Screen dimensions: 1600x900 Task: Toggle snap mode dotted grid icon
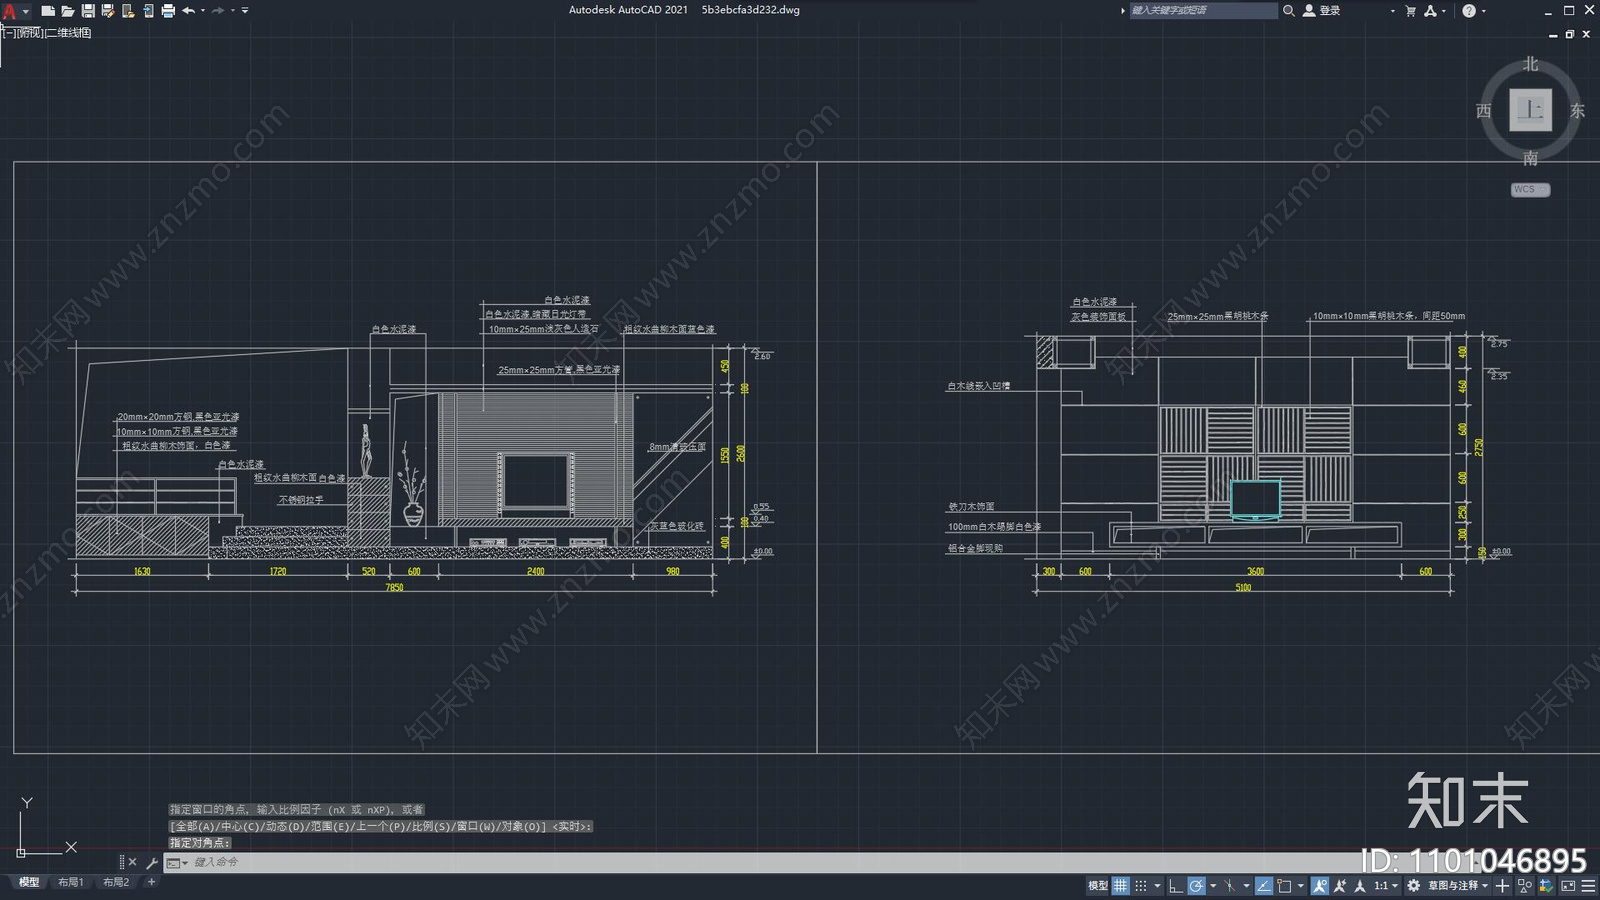[x=1141, y=886]
